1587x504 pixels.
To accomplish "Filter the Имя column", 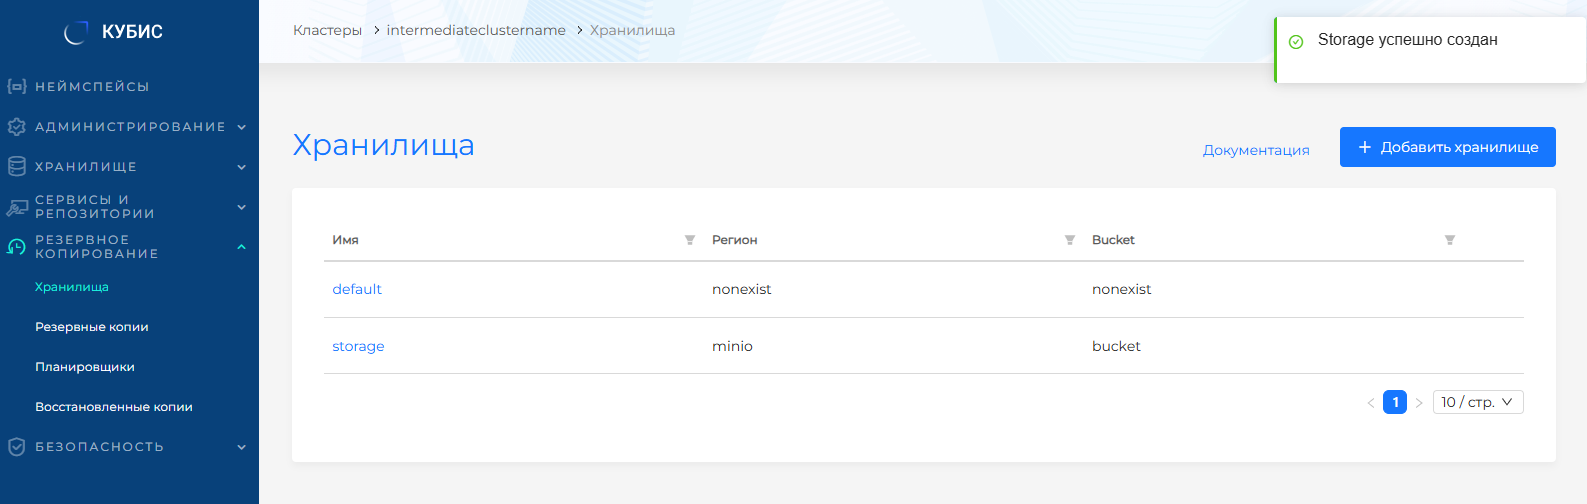I will 689,240.
